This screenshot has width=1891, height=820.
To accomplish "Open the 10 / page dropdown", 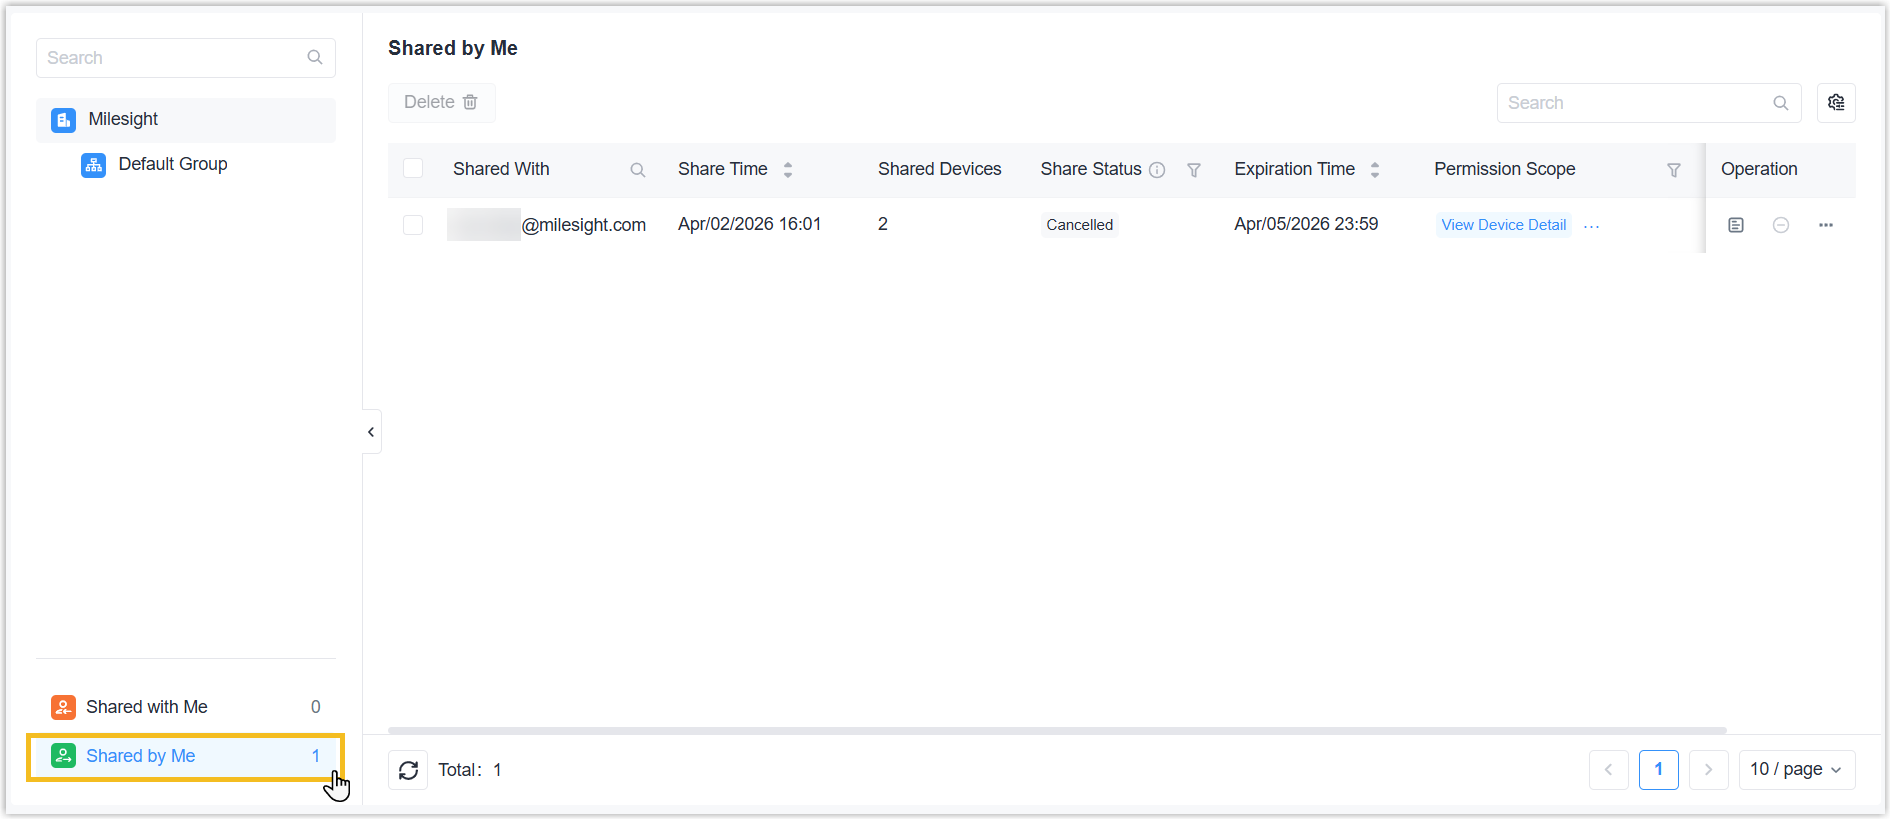I will 1796,770.
